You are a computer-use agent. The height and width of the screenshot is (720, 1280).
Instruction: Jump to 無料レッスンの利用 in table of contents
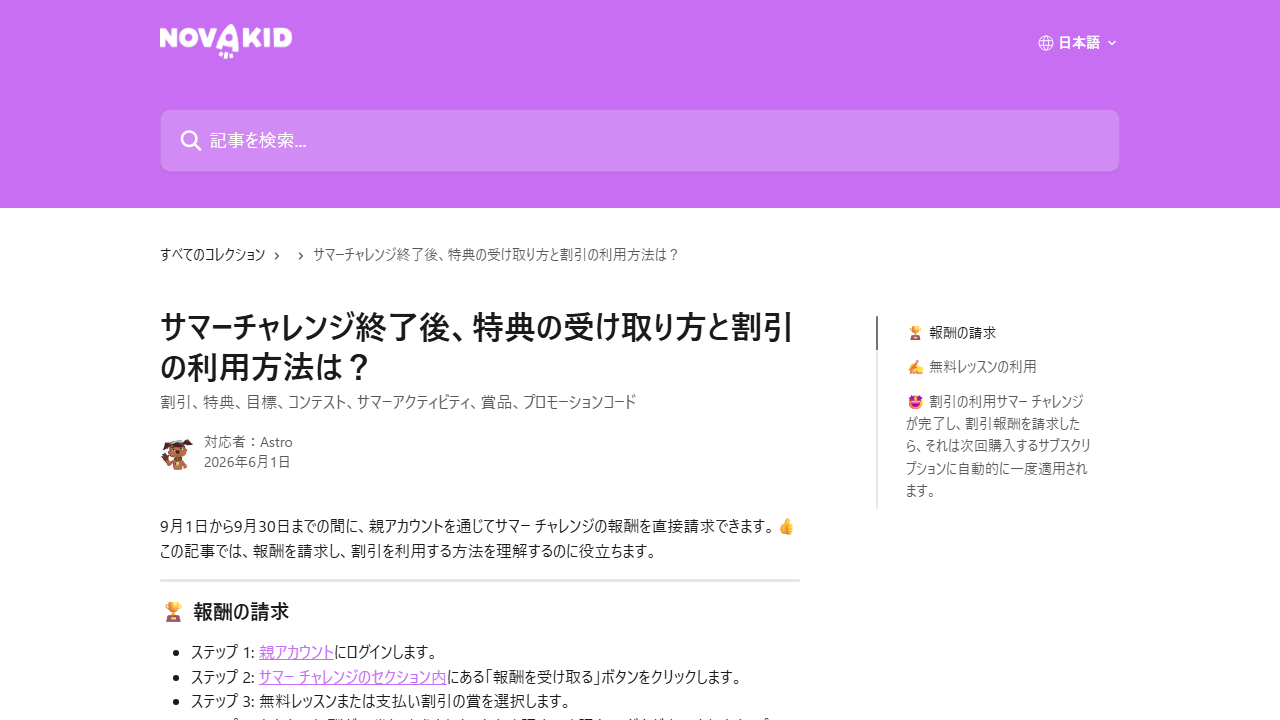pos(971,367)
